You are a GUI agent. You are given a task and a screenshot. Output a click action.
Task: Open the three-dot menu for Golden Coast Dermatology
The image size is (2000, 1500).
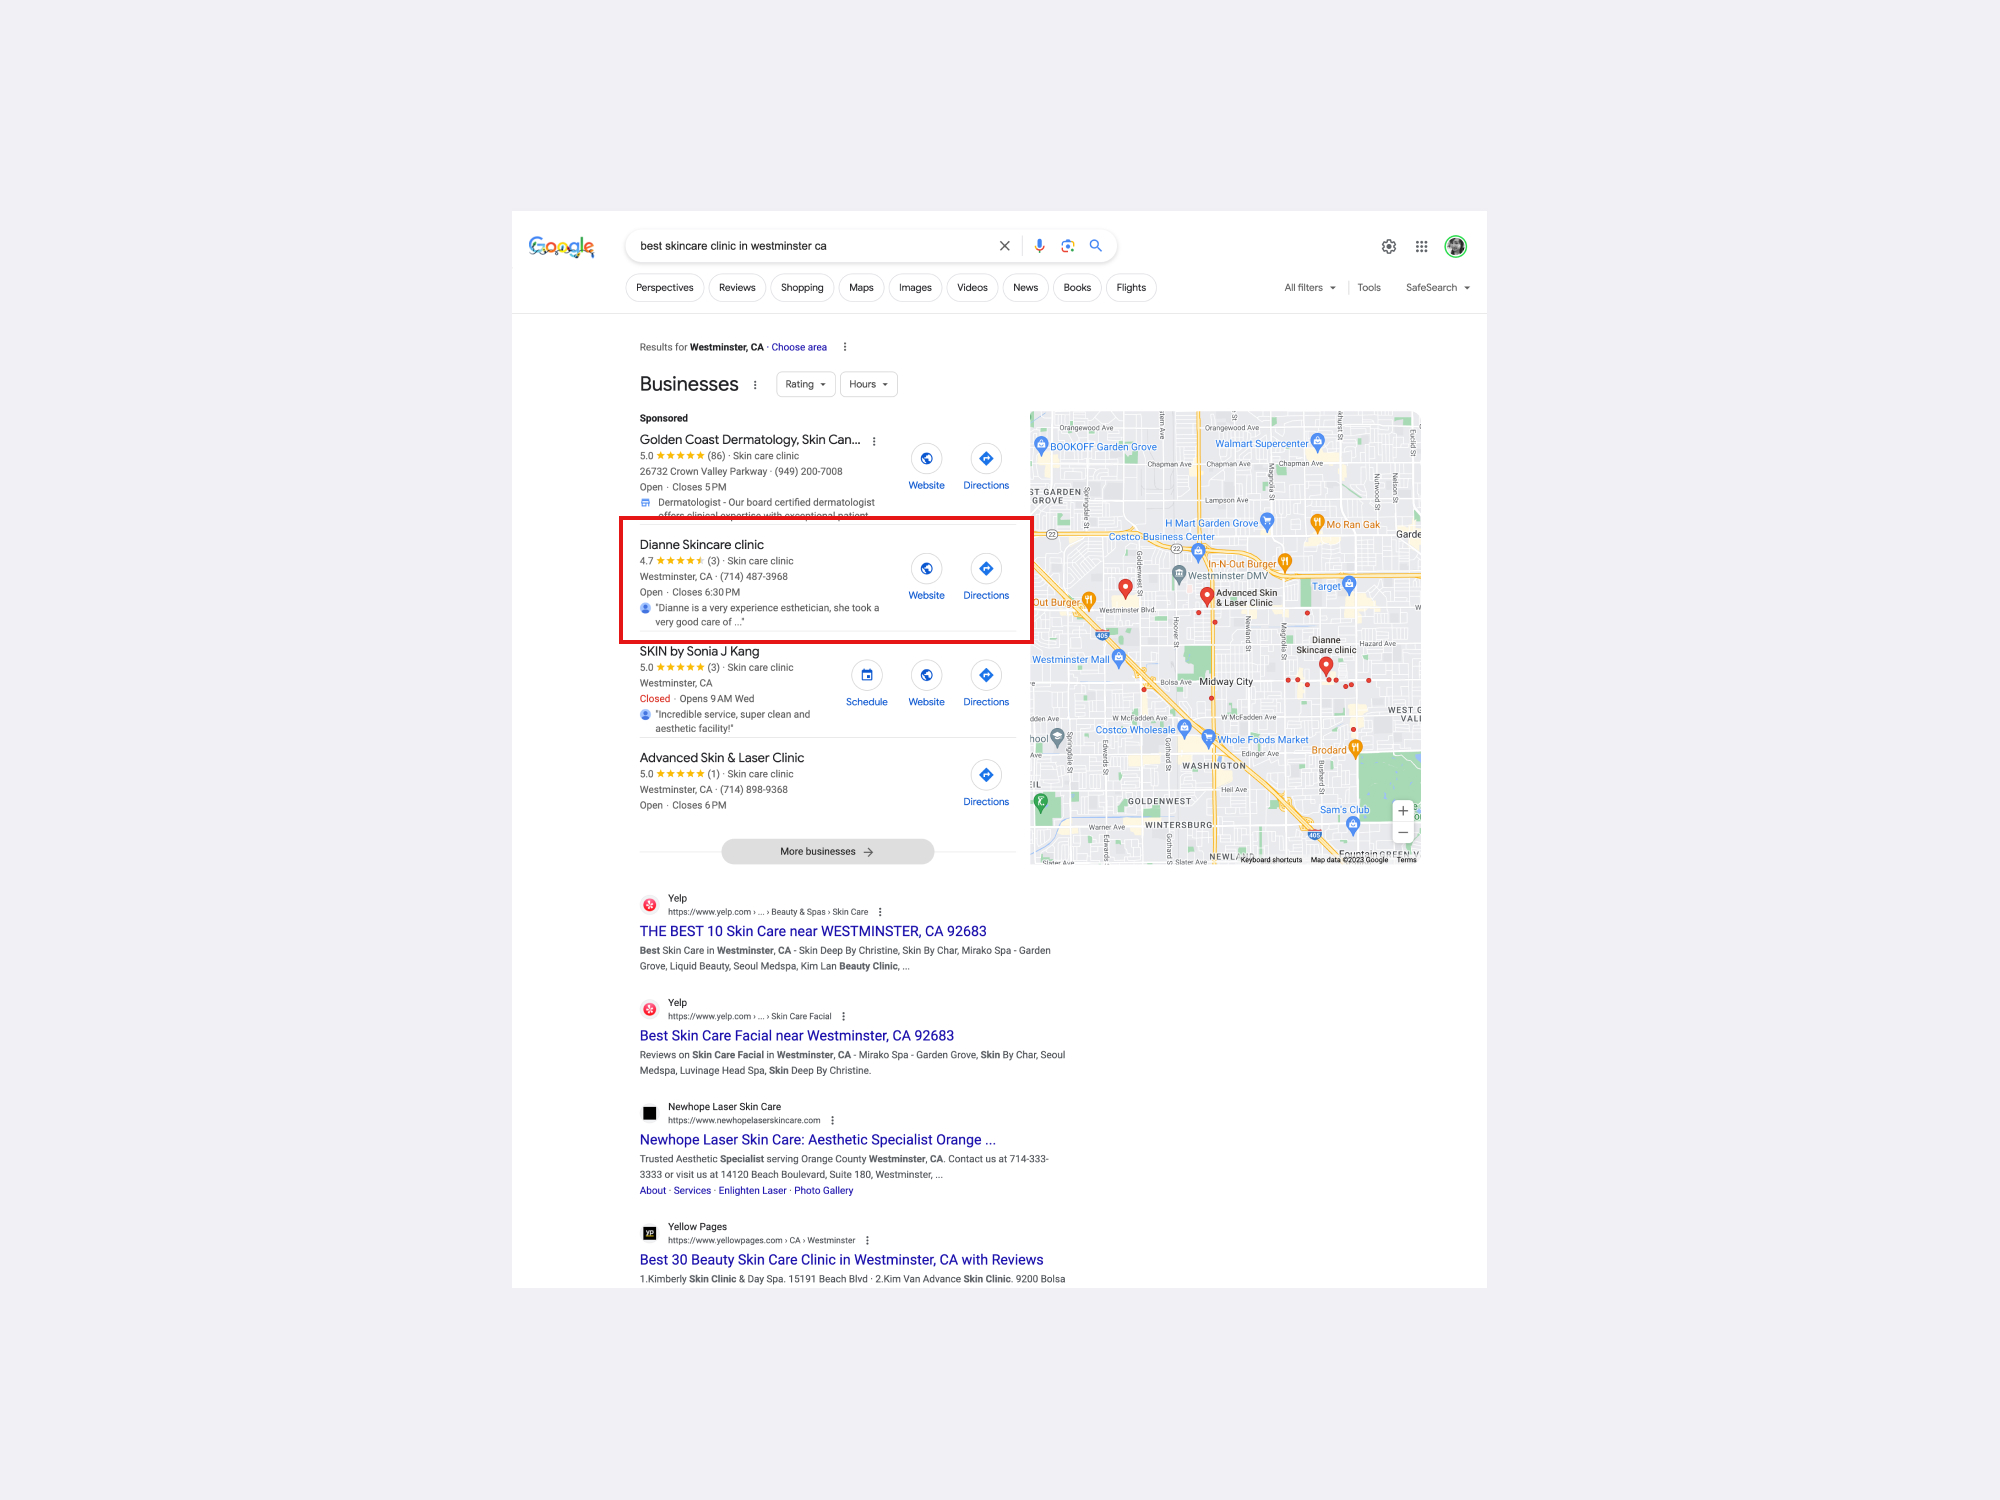pyautogui.click(x=874, y=441)
